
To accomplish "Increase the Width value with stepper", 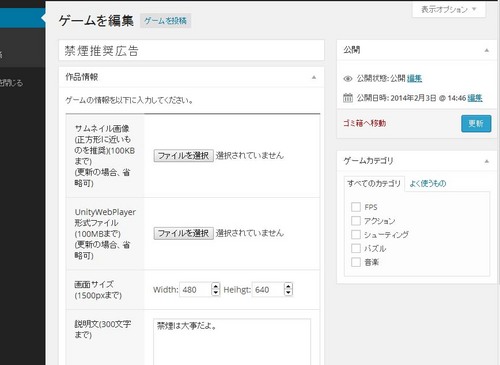I will (x=216, y=286).
